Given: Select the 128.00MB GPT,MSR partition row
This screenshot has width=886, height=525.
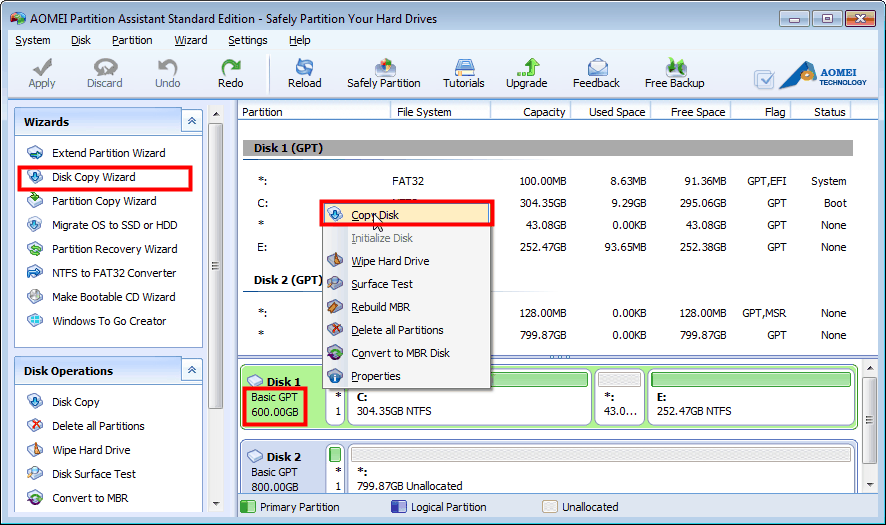Looking at the screenshot, I should click(x=548, y=313).
